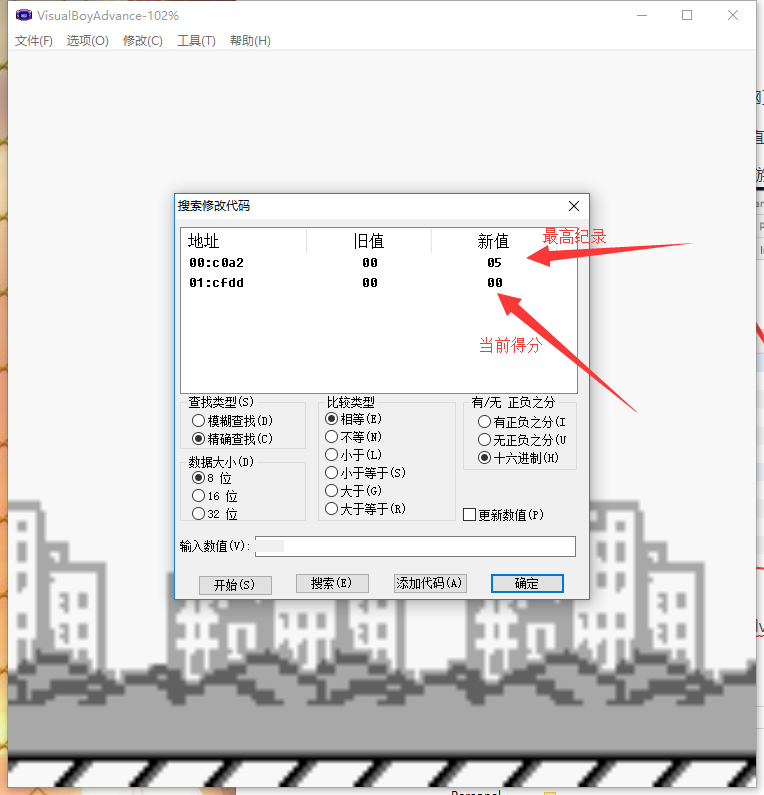Close the 搜索修改代码 dialog
764x795 pixels.
tap(574, 206)
